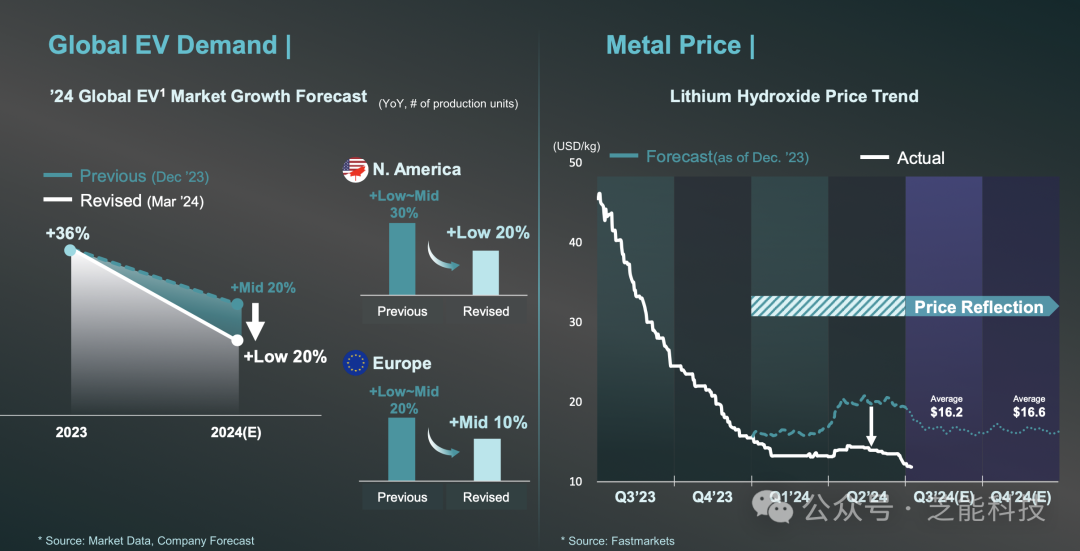Click the white down arrow in Q2'24
Image resolution: width=1080 pixels, height=551 pixels.
coord(871,426)
